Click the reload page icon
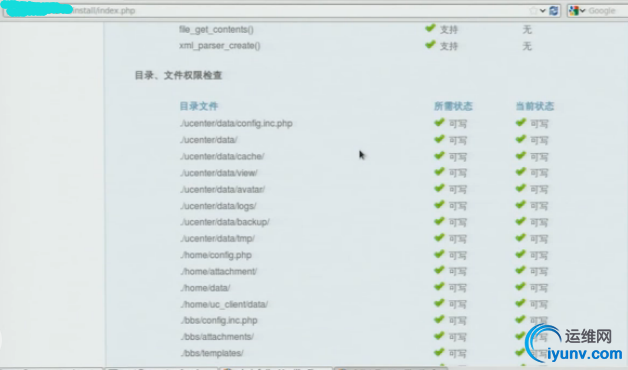Viewport: 628px width, 370px height. (554, 11)
